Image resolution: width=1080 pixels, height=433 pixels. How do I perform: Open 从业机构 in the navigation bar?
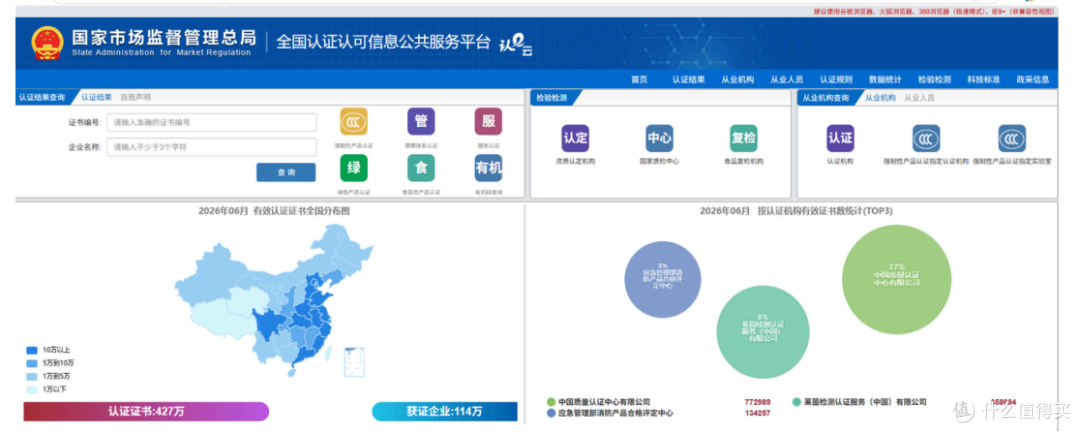tap(737, 80)
